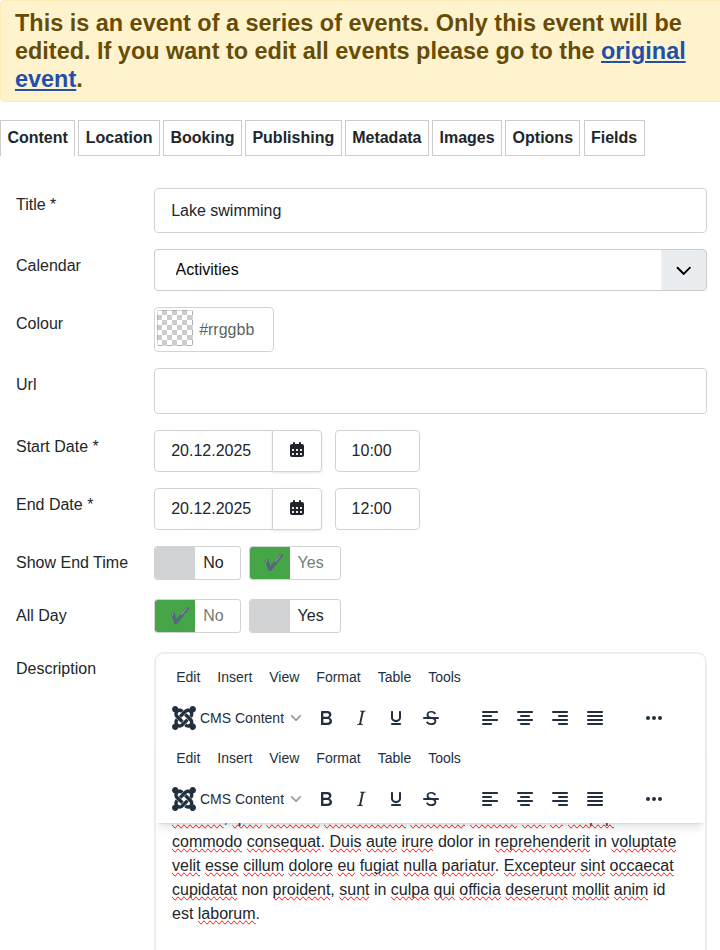Open the Start Date calendar picker

coord(297,451)
